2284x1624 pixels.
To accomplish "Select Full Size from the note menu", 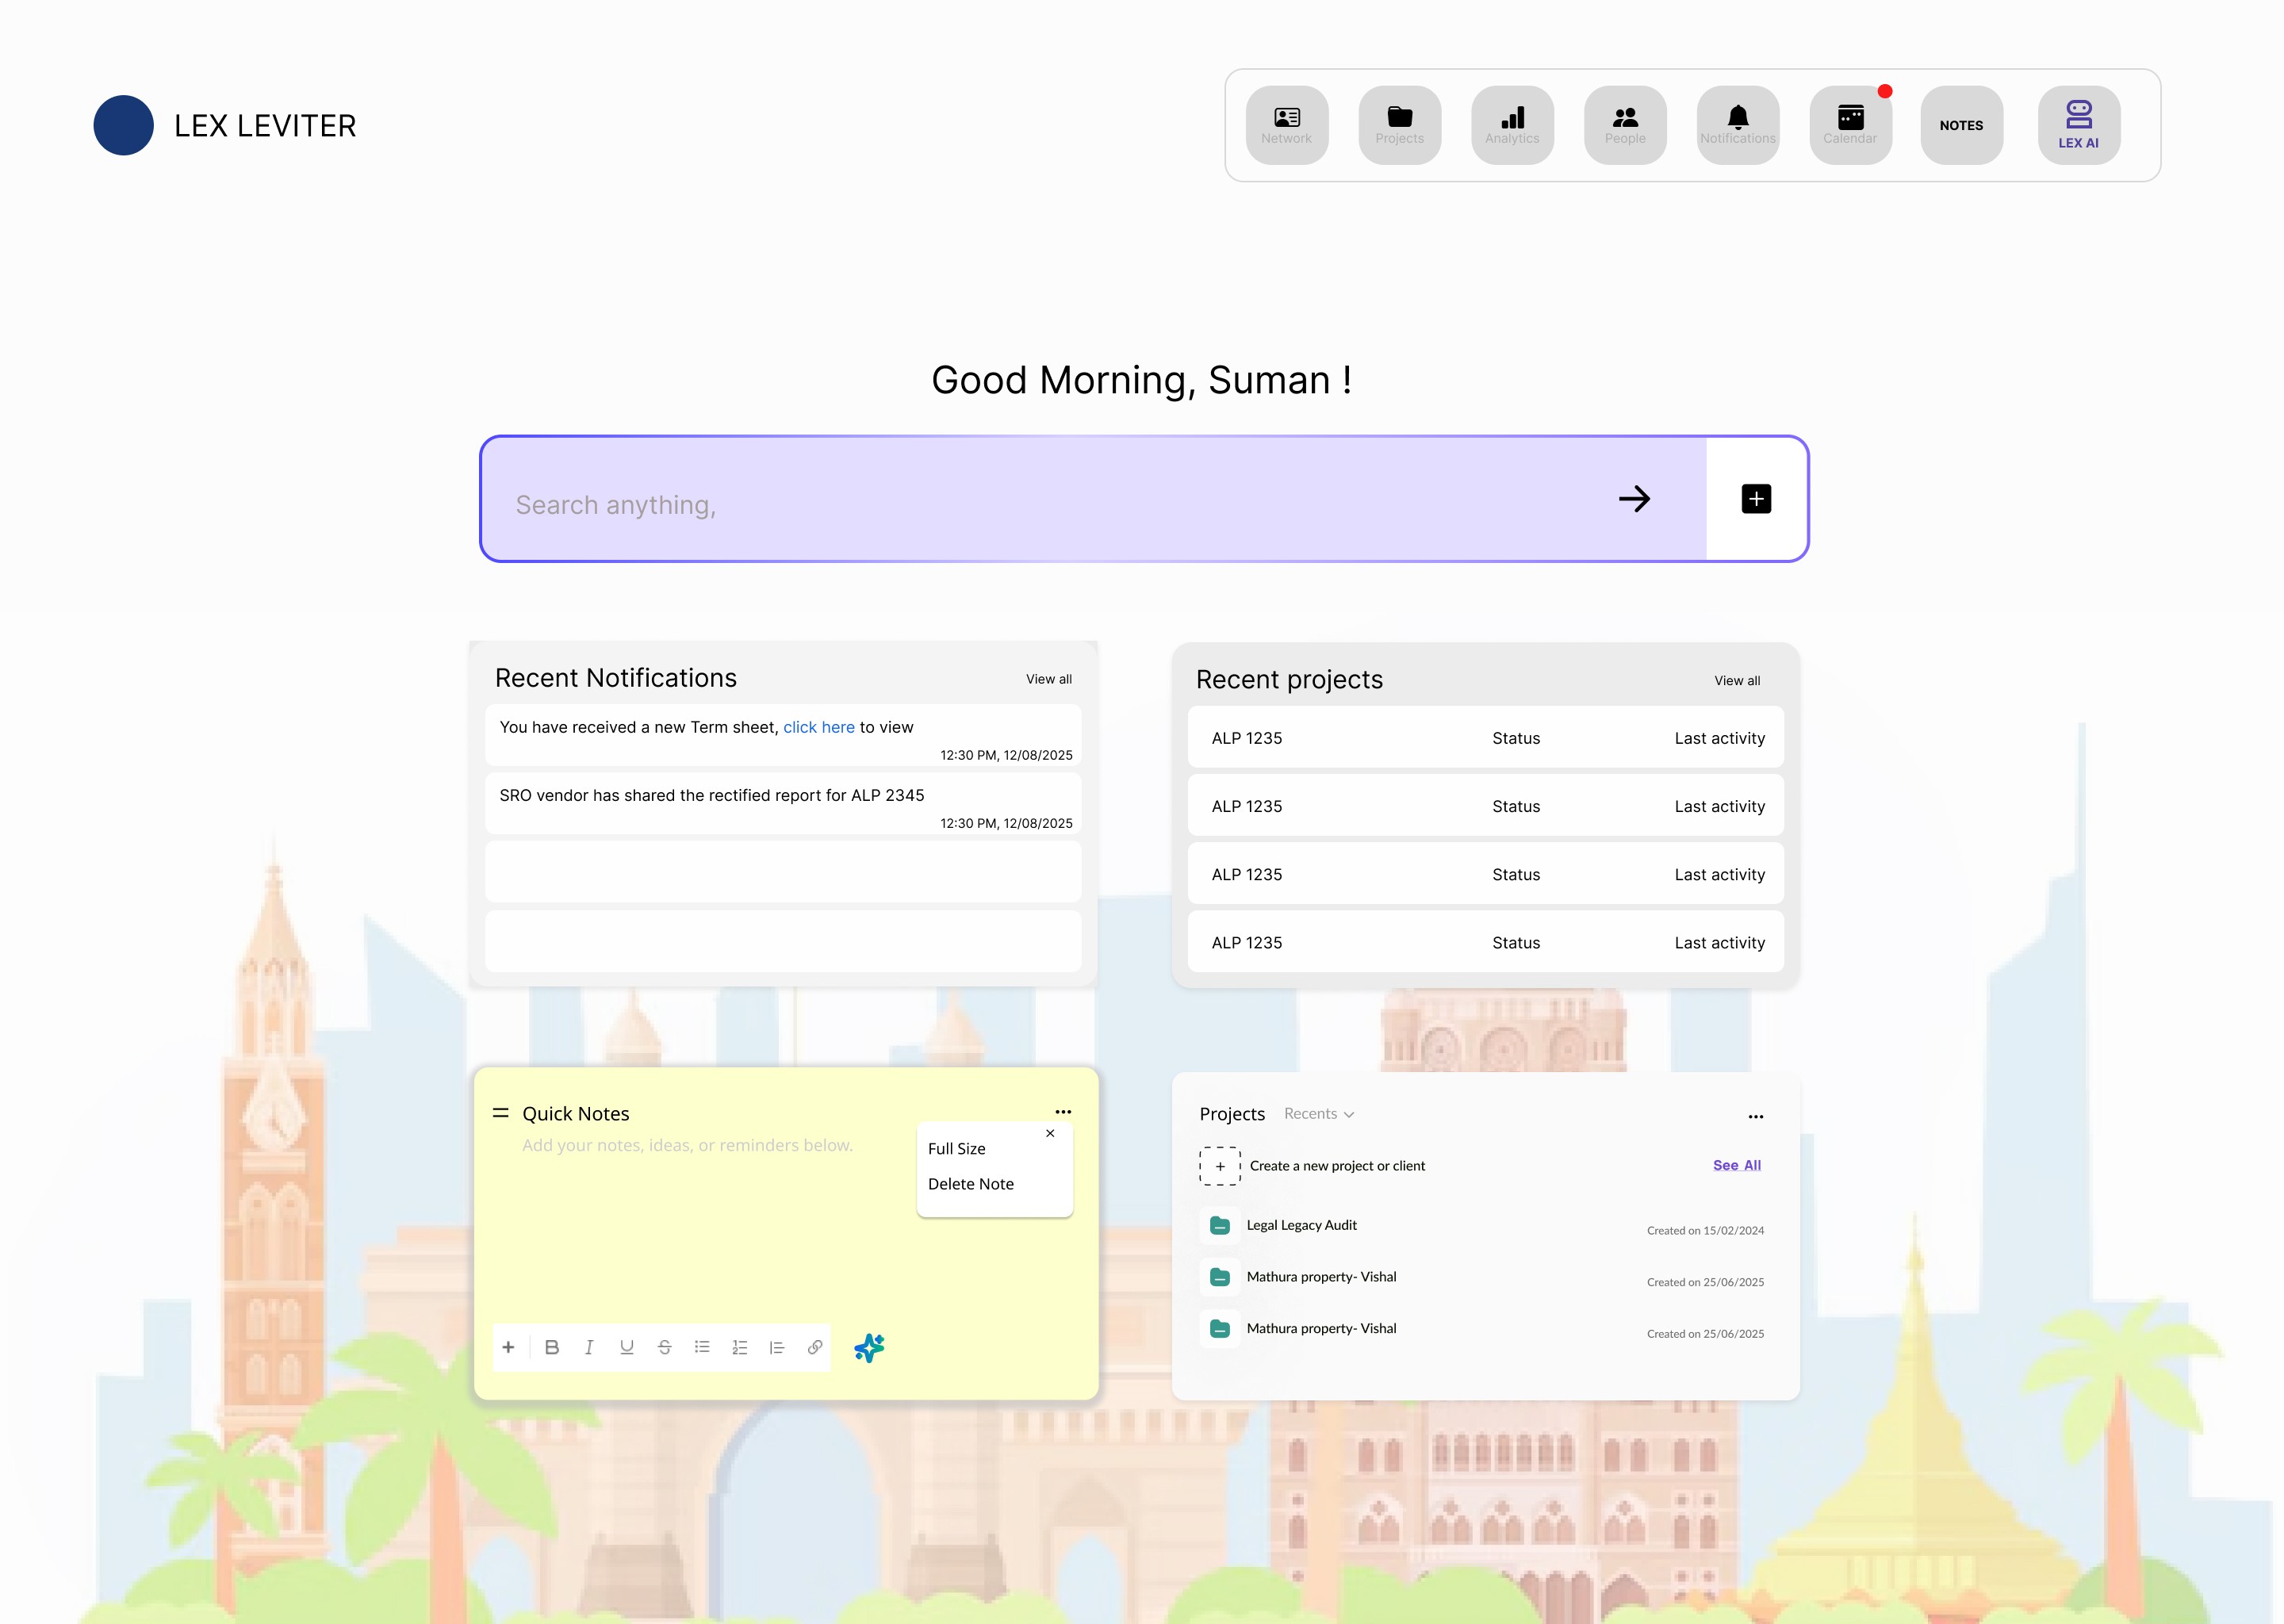I will (956, 1148).
